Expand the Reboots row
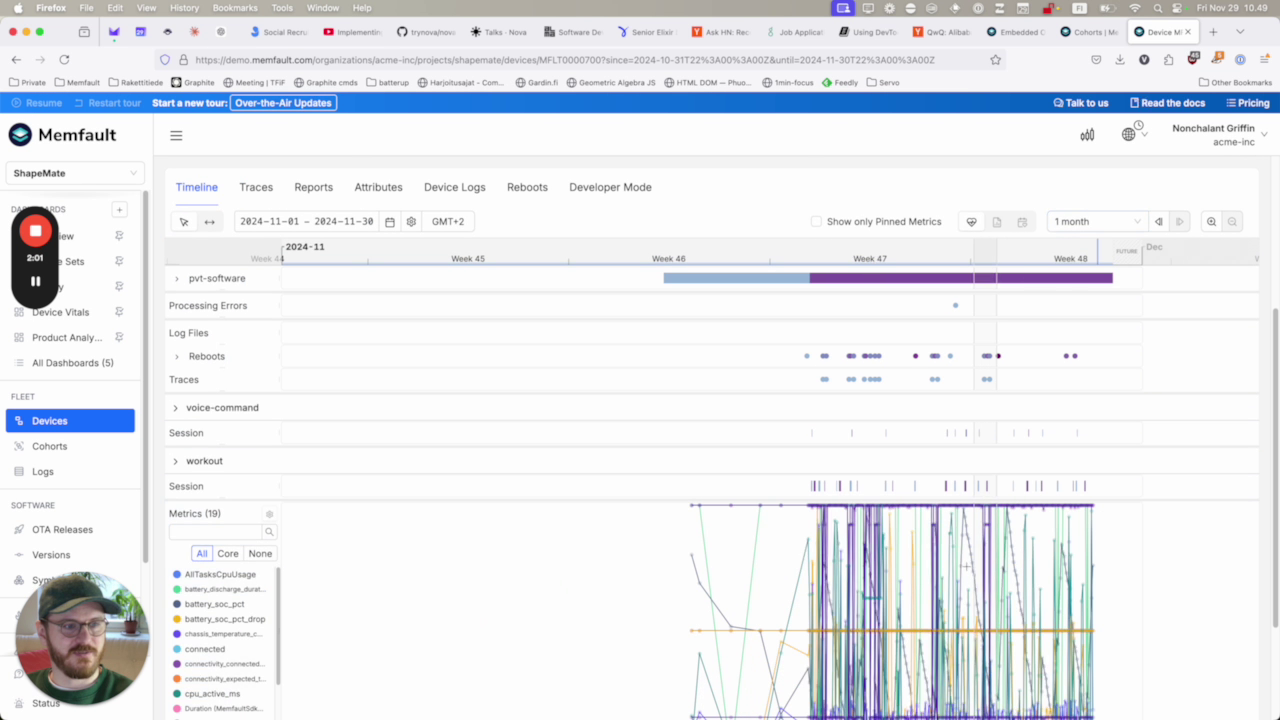Image resolution: width=1280 pixels, height=720 pixels. pyautogui.click(x=177, y=357)
